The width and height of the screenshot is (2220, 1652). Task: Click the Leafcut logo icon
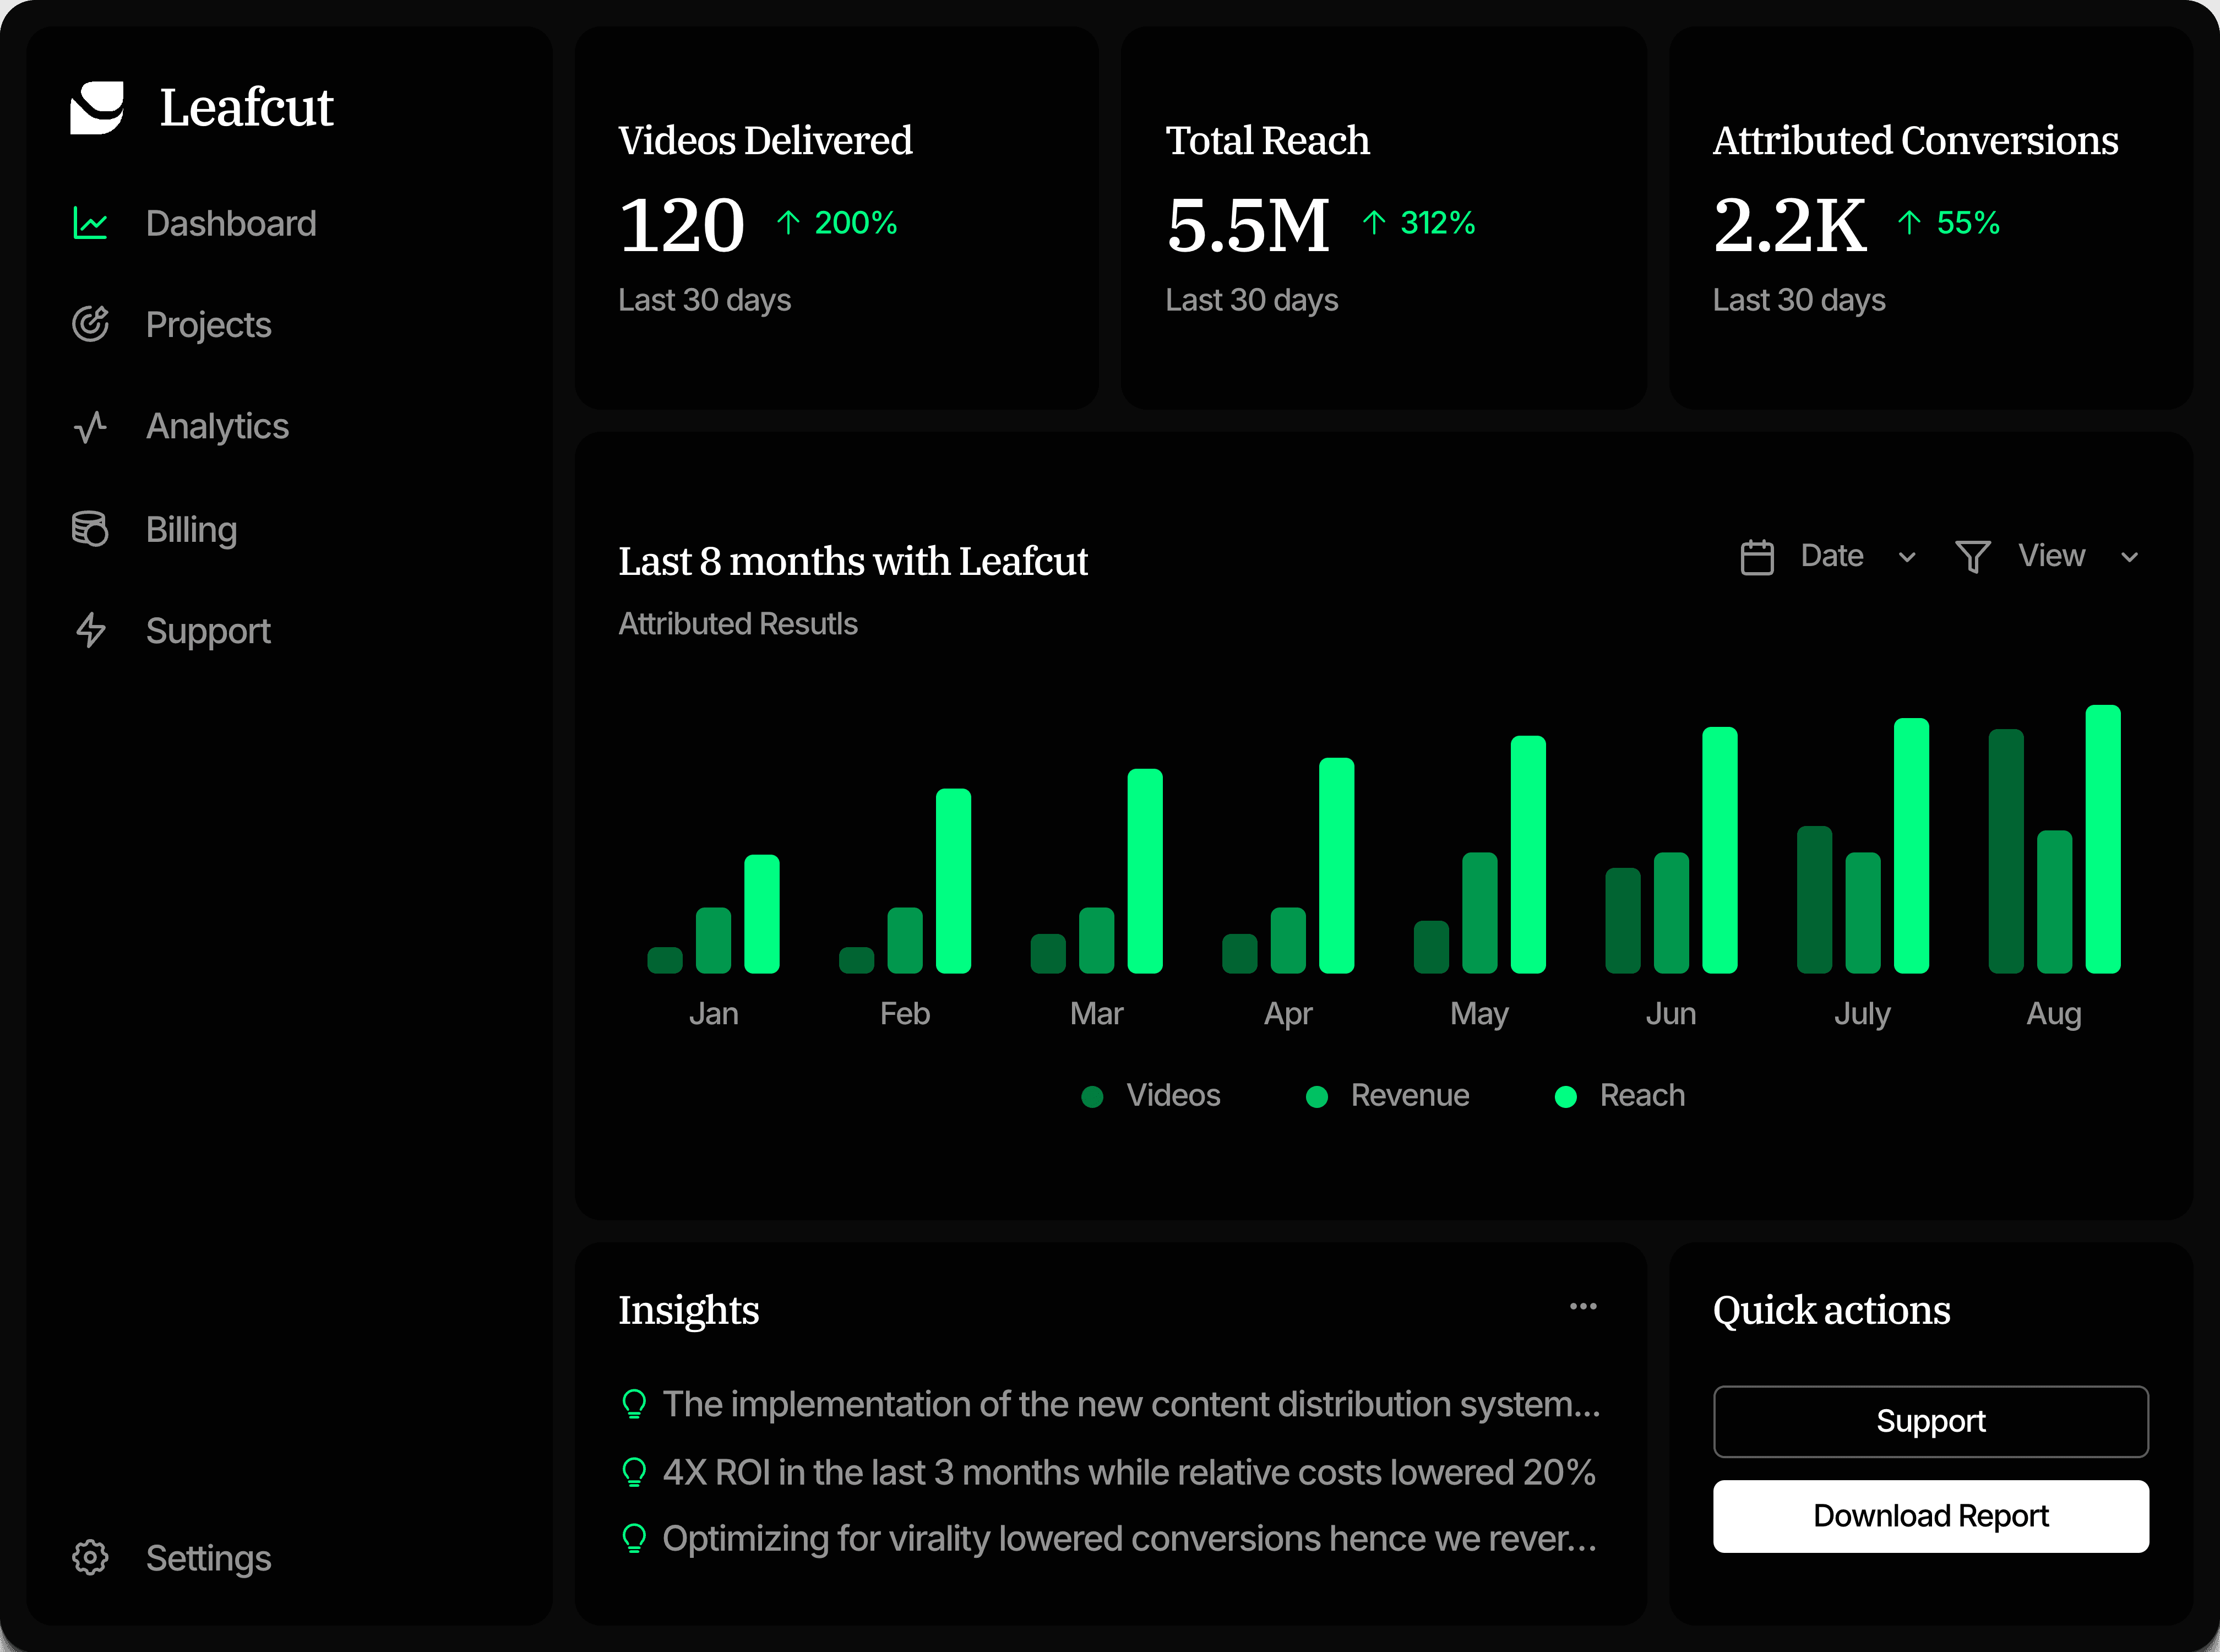pos(97,107)
